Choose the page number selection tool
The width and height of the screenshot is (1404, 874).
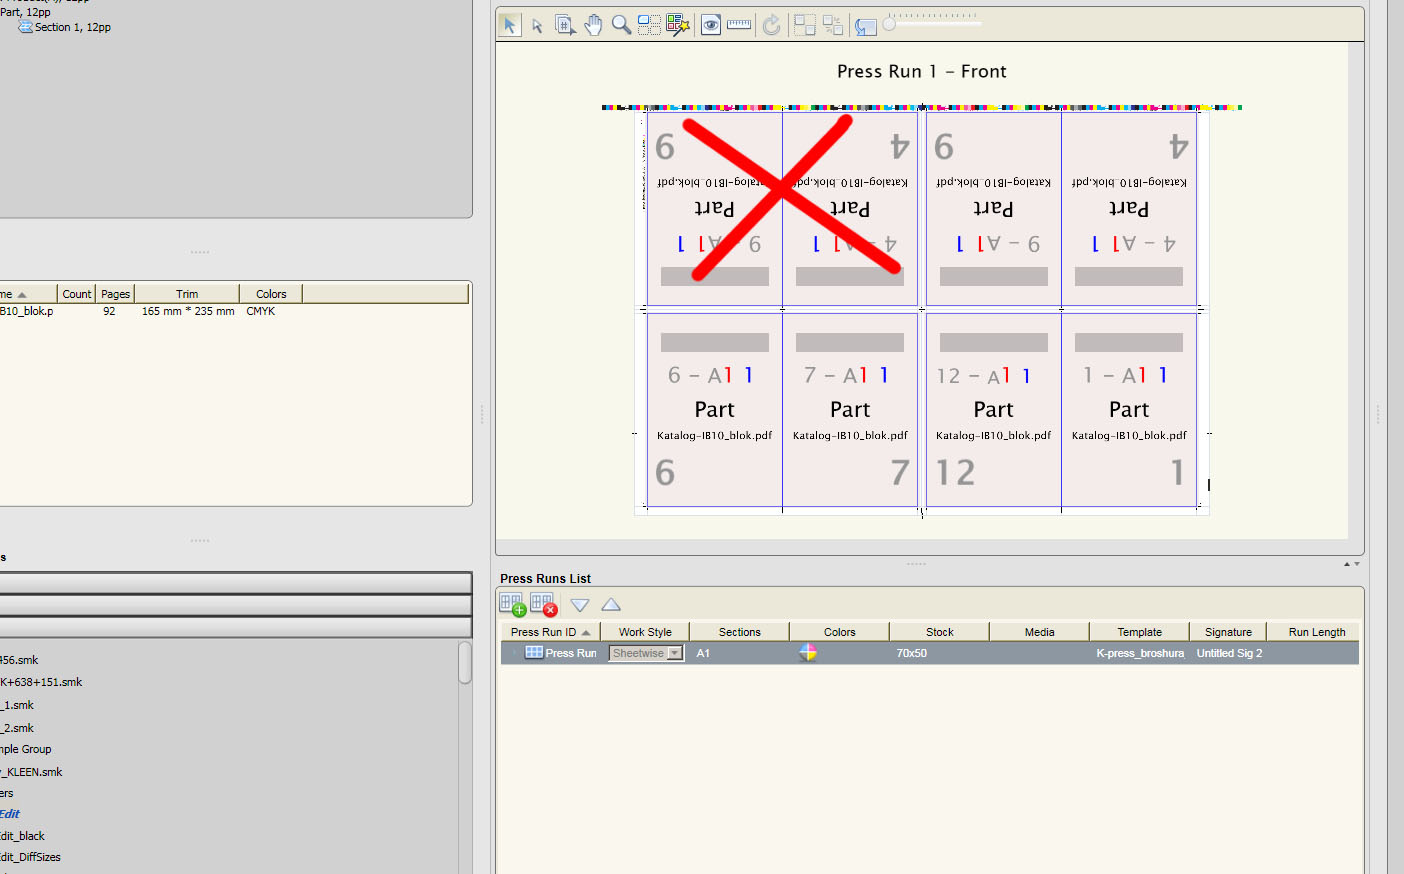[565, 25]
